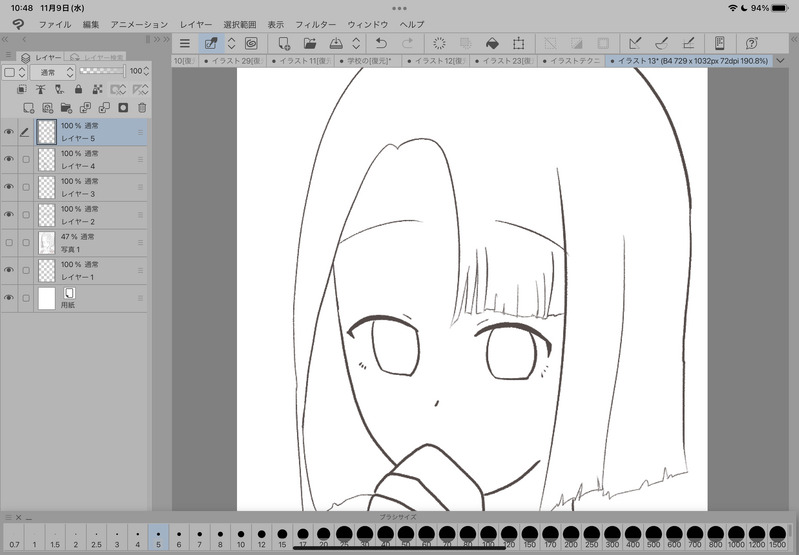Click the delete (dotted circle) icon
This screenshot has height=555, width=799.
(x=439, y=43)
